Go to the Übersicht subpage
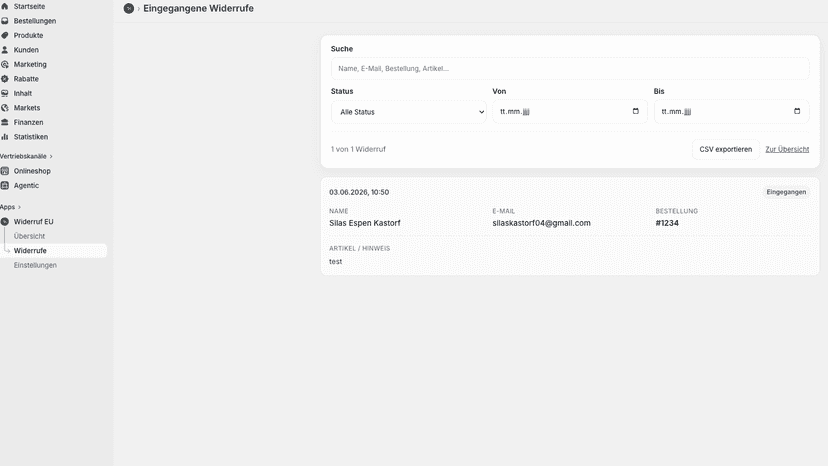 [29, 236]
